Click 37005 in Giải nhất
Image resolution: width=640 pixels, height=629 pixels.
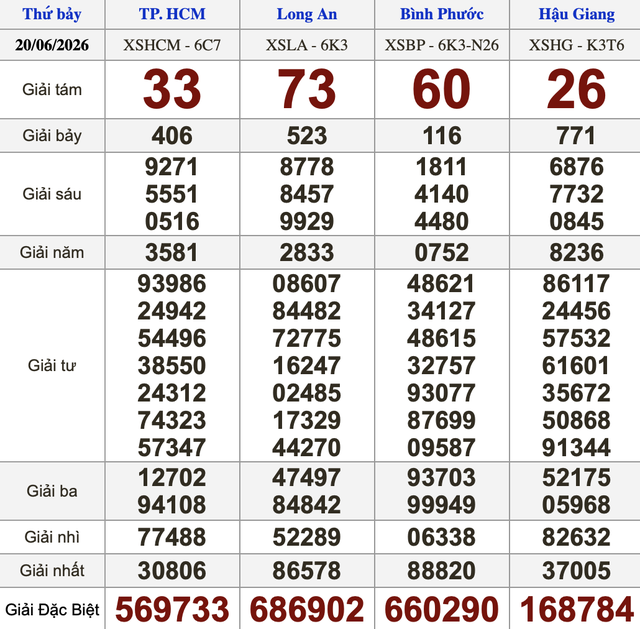[576, 571]
